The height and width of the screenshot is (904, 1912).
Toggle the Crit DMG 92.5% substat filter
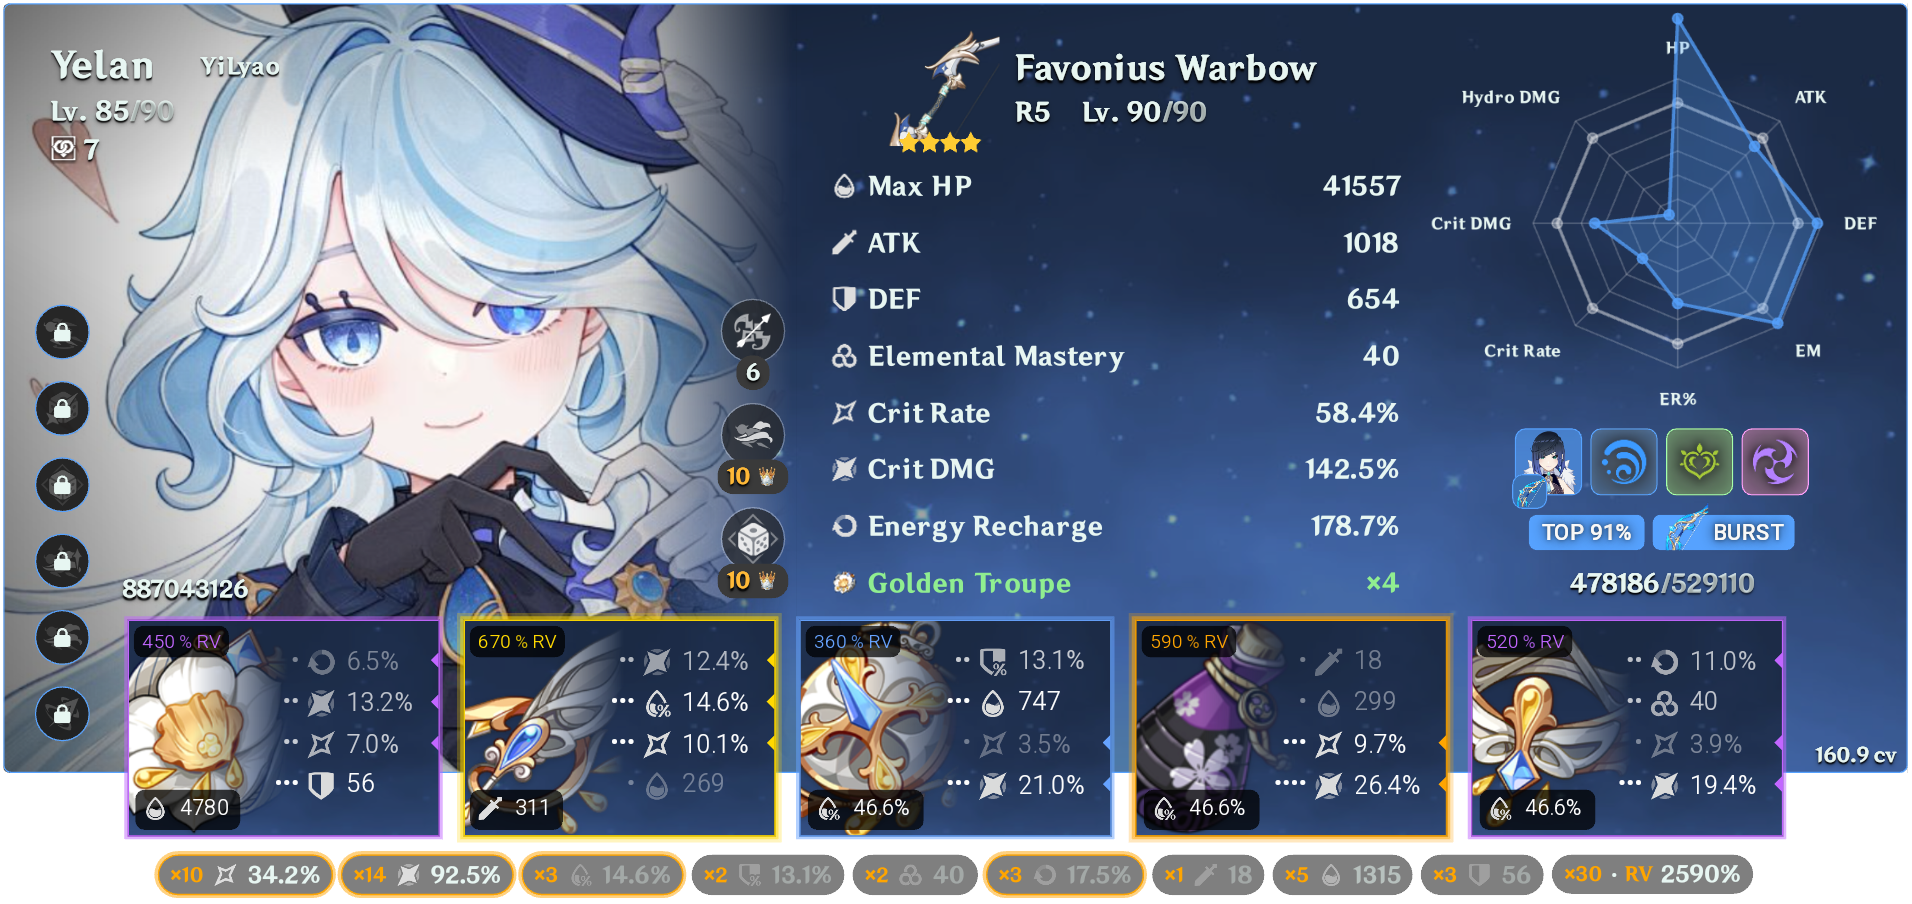click(x=427, y=875)
